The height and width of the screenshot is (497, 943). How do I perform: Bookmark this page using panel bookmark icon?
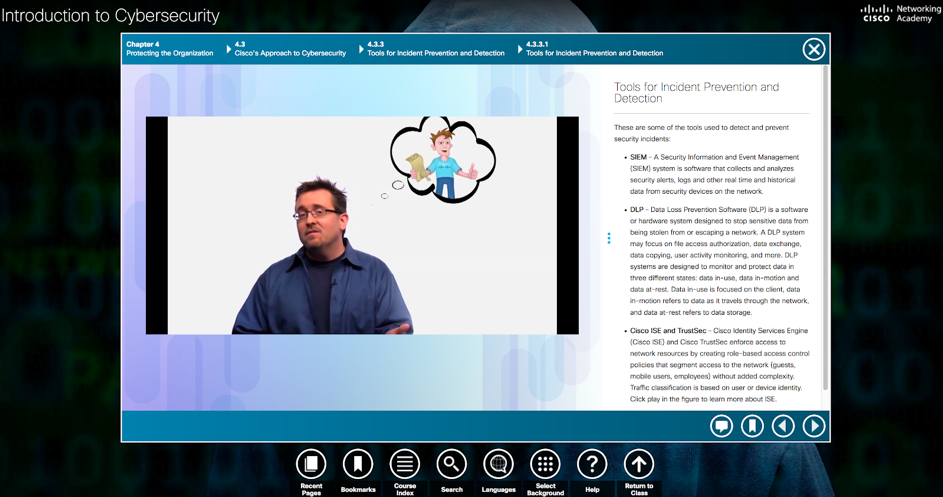(x=752, y=426)
